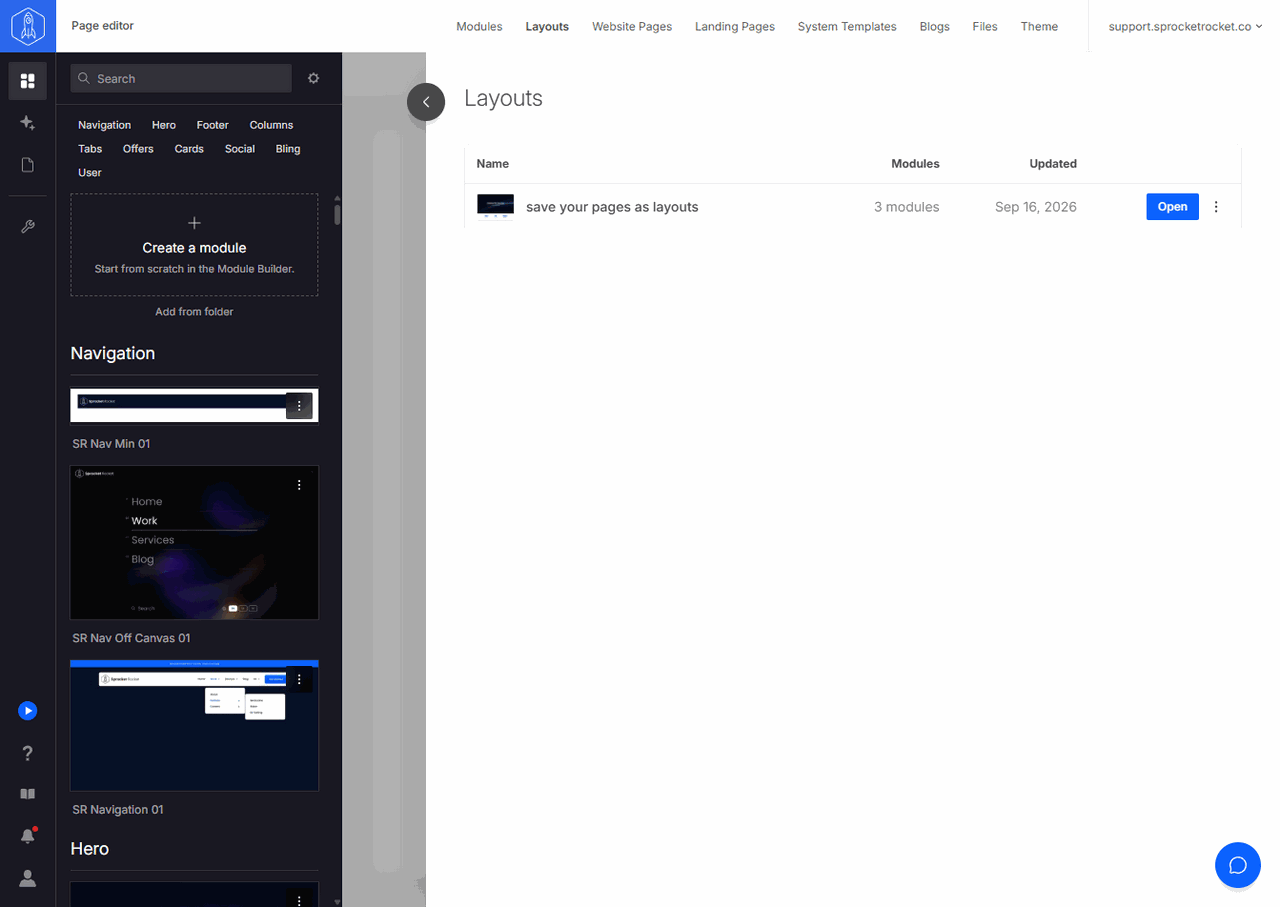Click the Create a module box

(194, 245)
